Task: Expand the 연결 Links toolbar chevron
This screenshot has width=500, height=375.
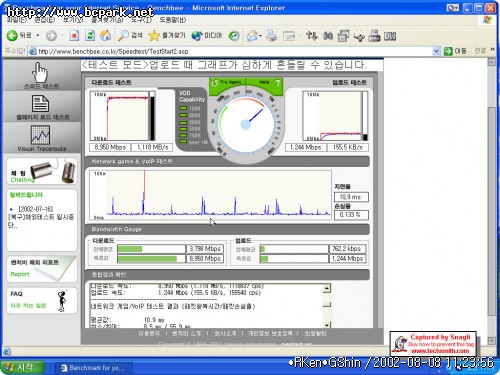Action: (x=492, y=50)
